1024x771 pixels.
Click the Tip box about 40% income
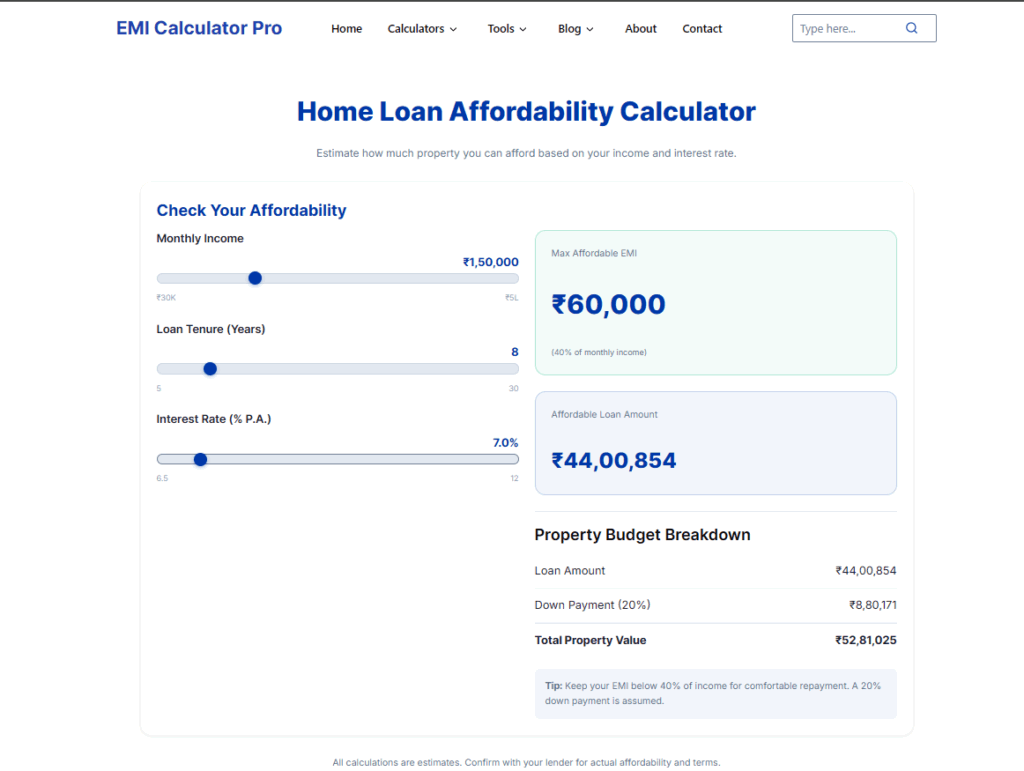tap(716, 693)
